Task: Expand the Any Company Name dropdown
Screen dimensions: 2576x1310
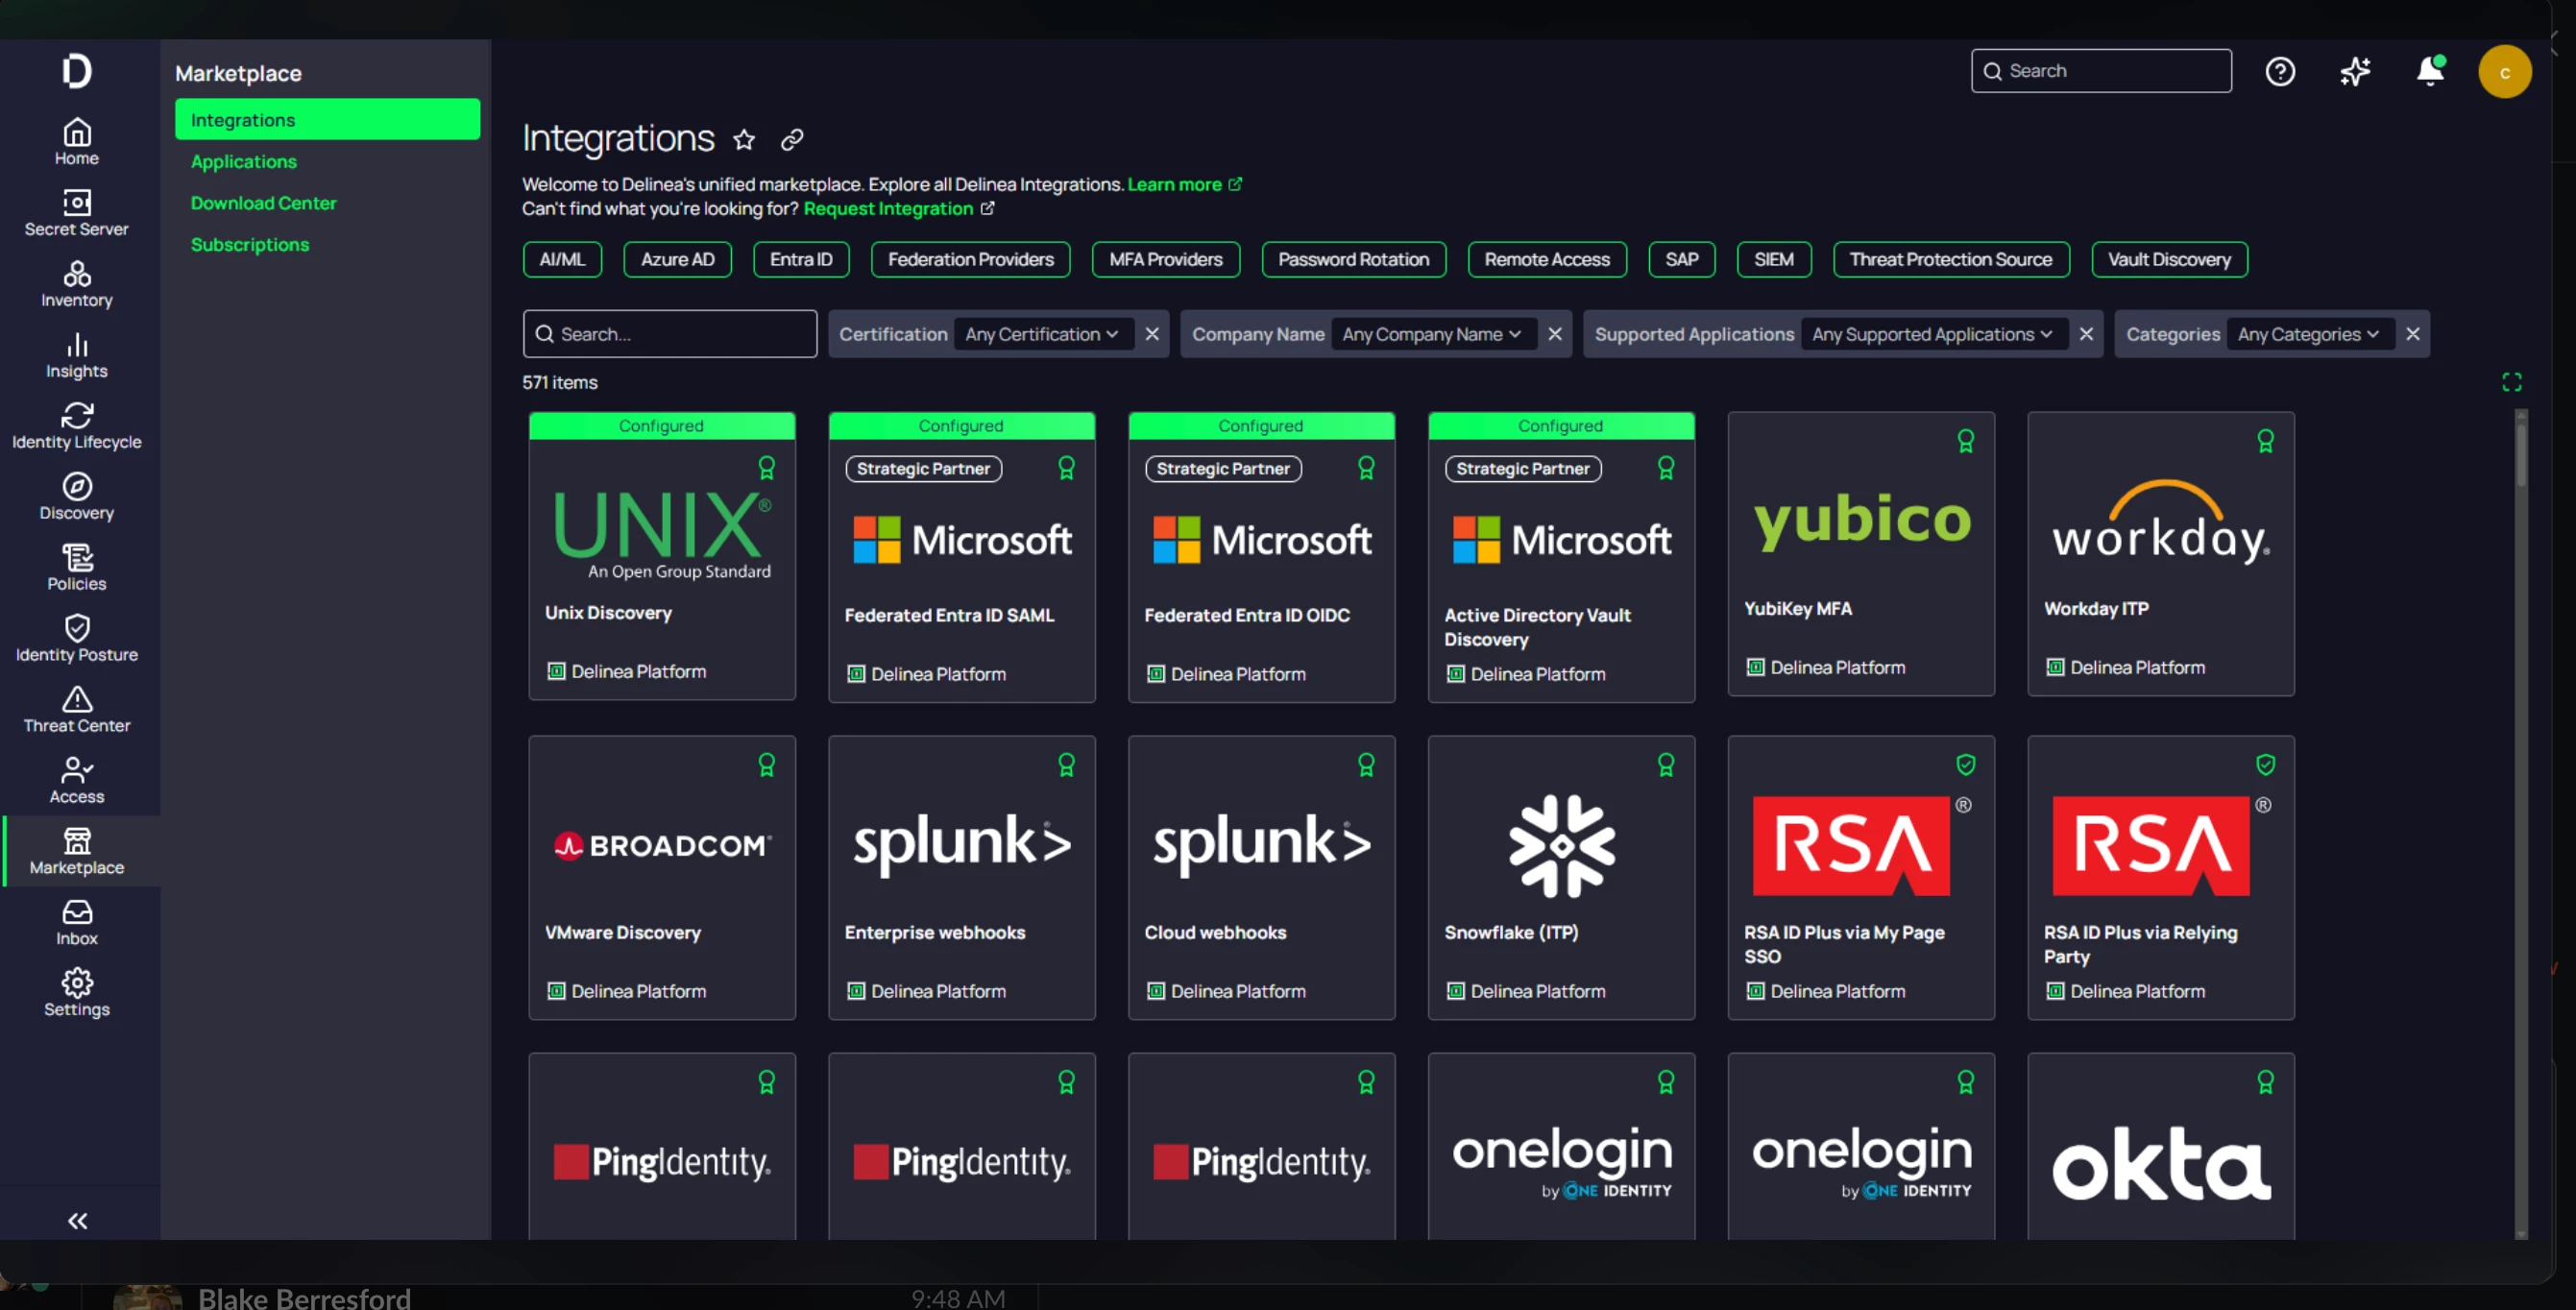Action: (1431, 334)
